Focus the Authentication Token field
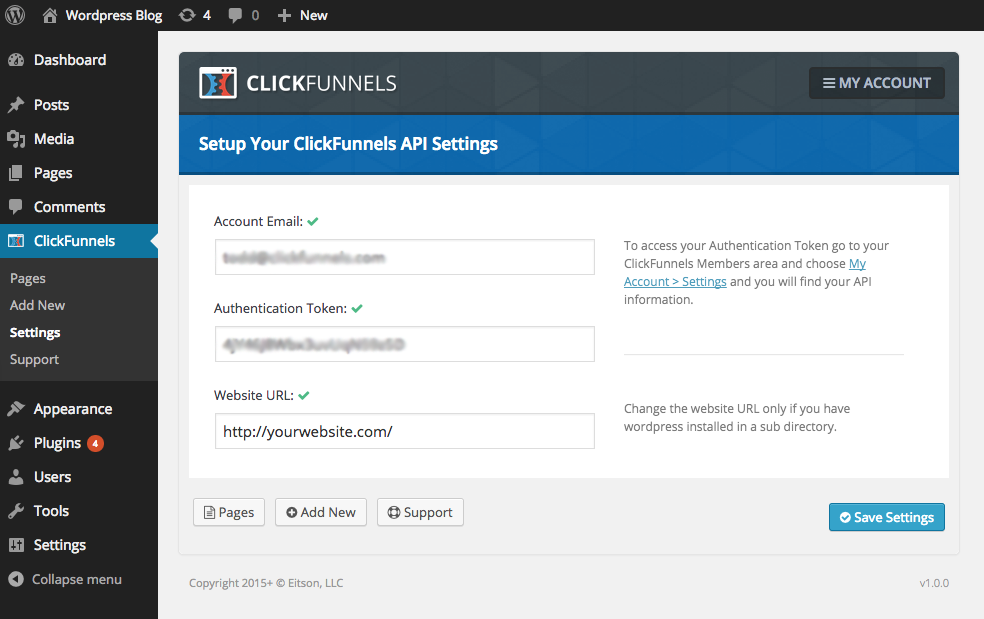Screen dimensions: 984x619 coord(404,344)
